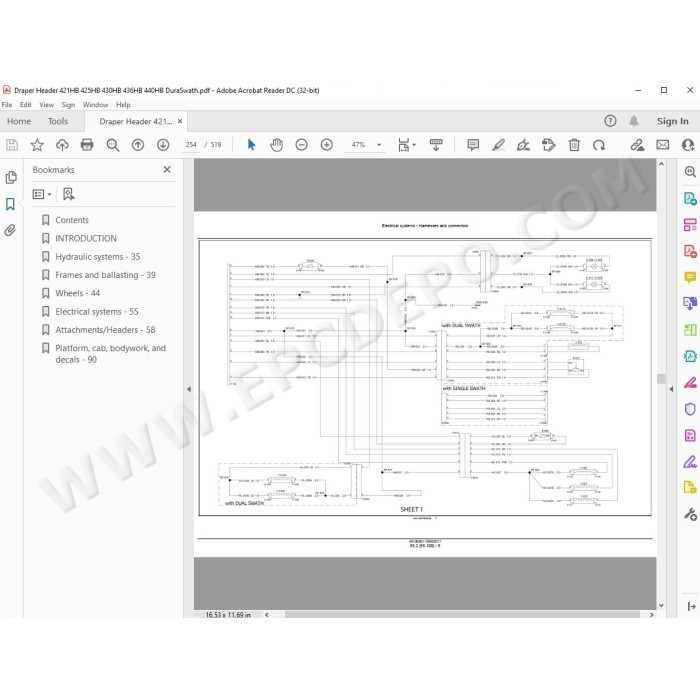Open the Sign menu
Viewport: 700px width, 700px height.
68,104
